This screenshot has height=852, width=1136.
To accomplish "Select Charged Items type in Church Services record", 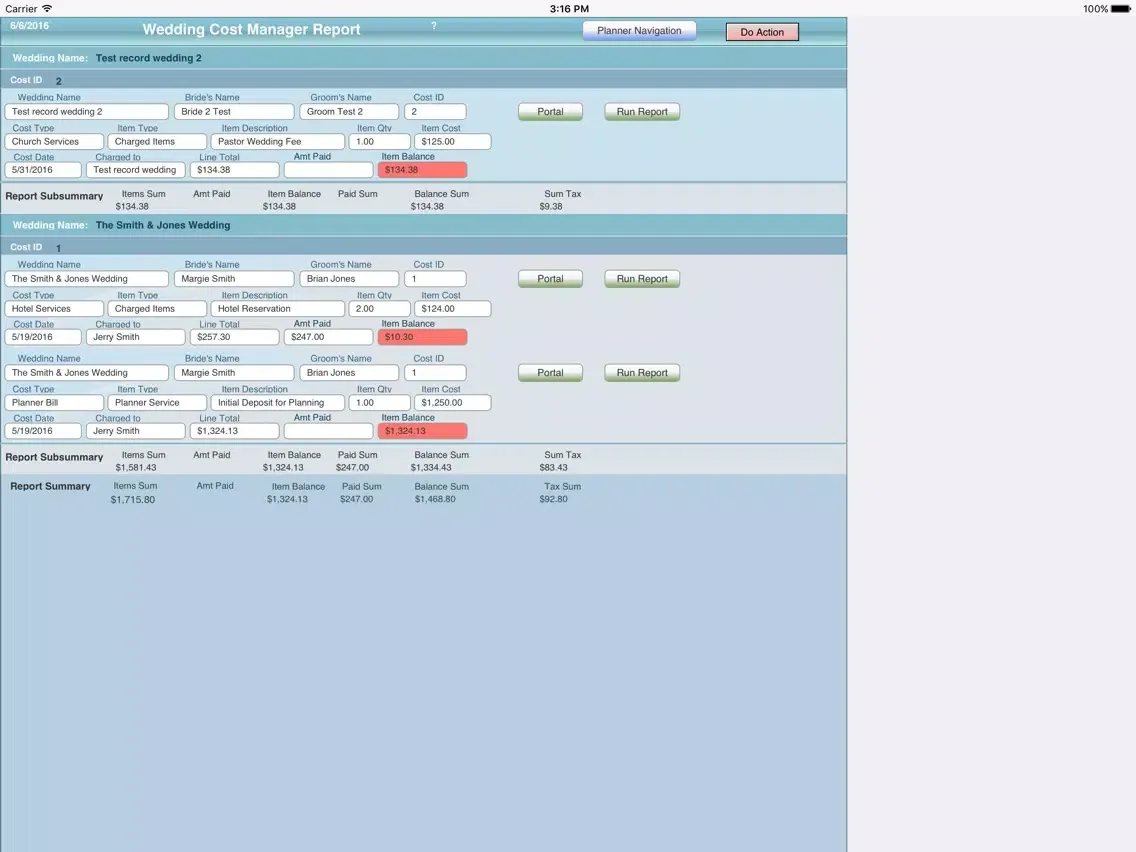I will pos(157,141).
